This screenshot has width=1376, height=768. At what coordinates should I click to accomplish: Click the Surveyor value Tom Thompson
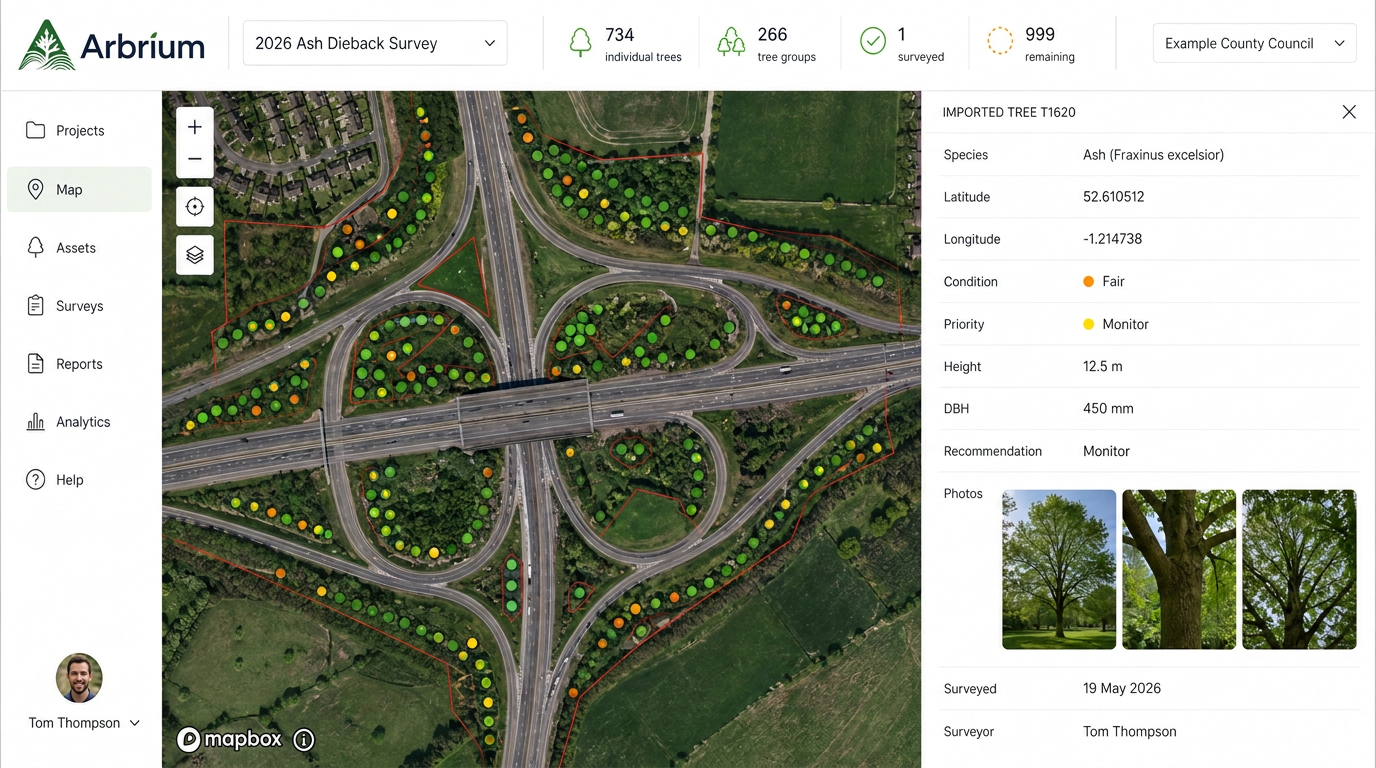[x=1130, y=732]
